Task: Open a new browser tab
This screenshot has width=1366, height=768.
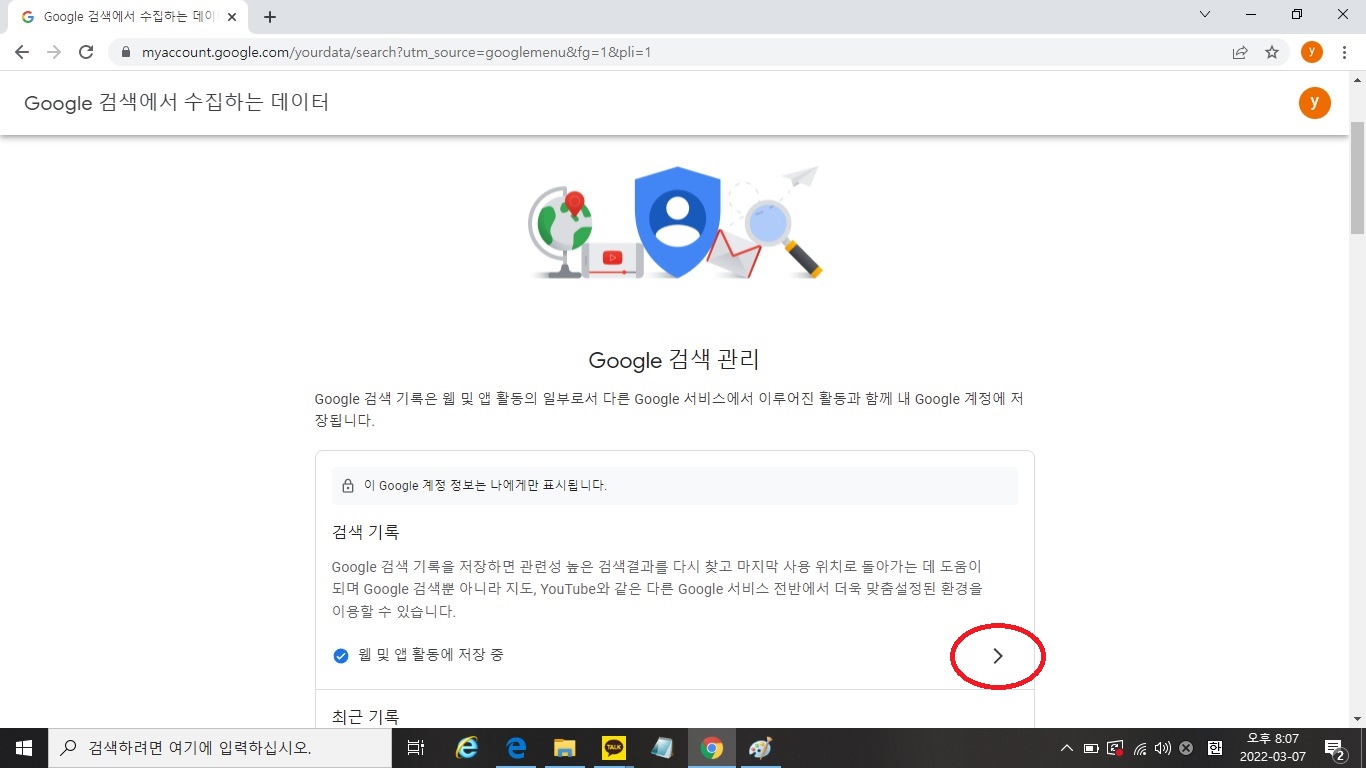Action: (270, 17)
